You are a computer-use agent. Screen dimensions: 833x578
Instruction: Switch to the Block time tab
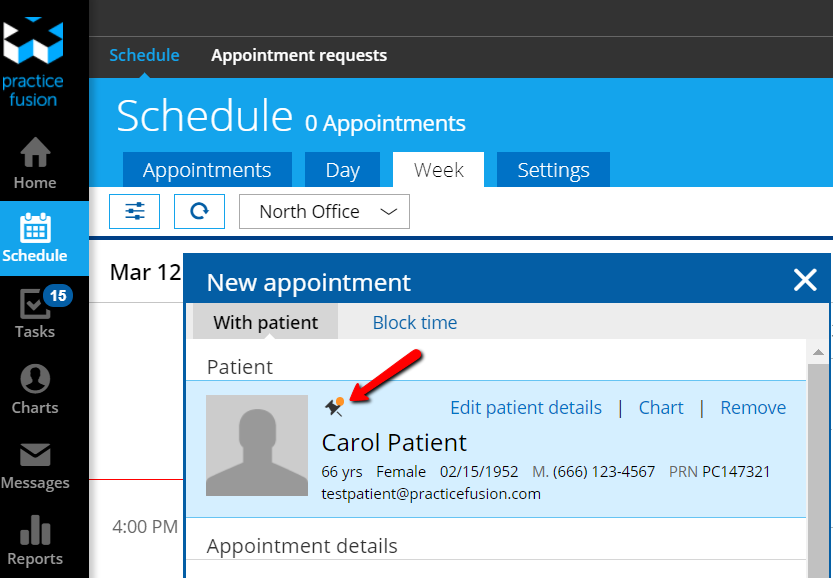415,322
